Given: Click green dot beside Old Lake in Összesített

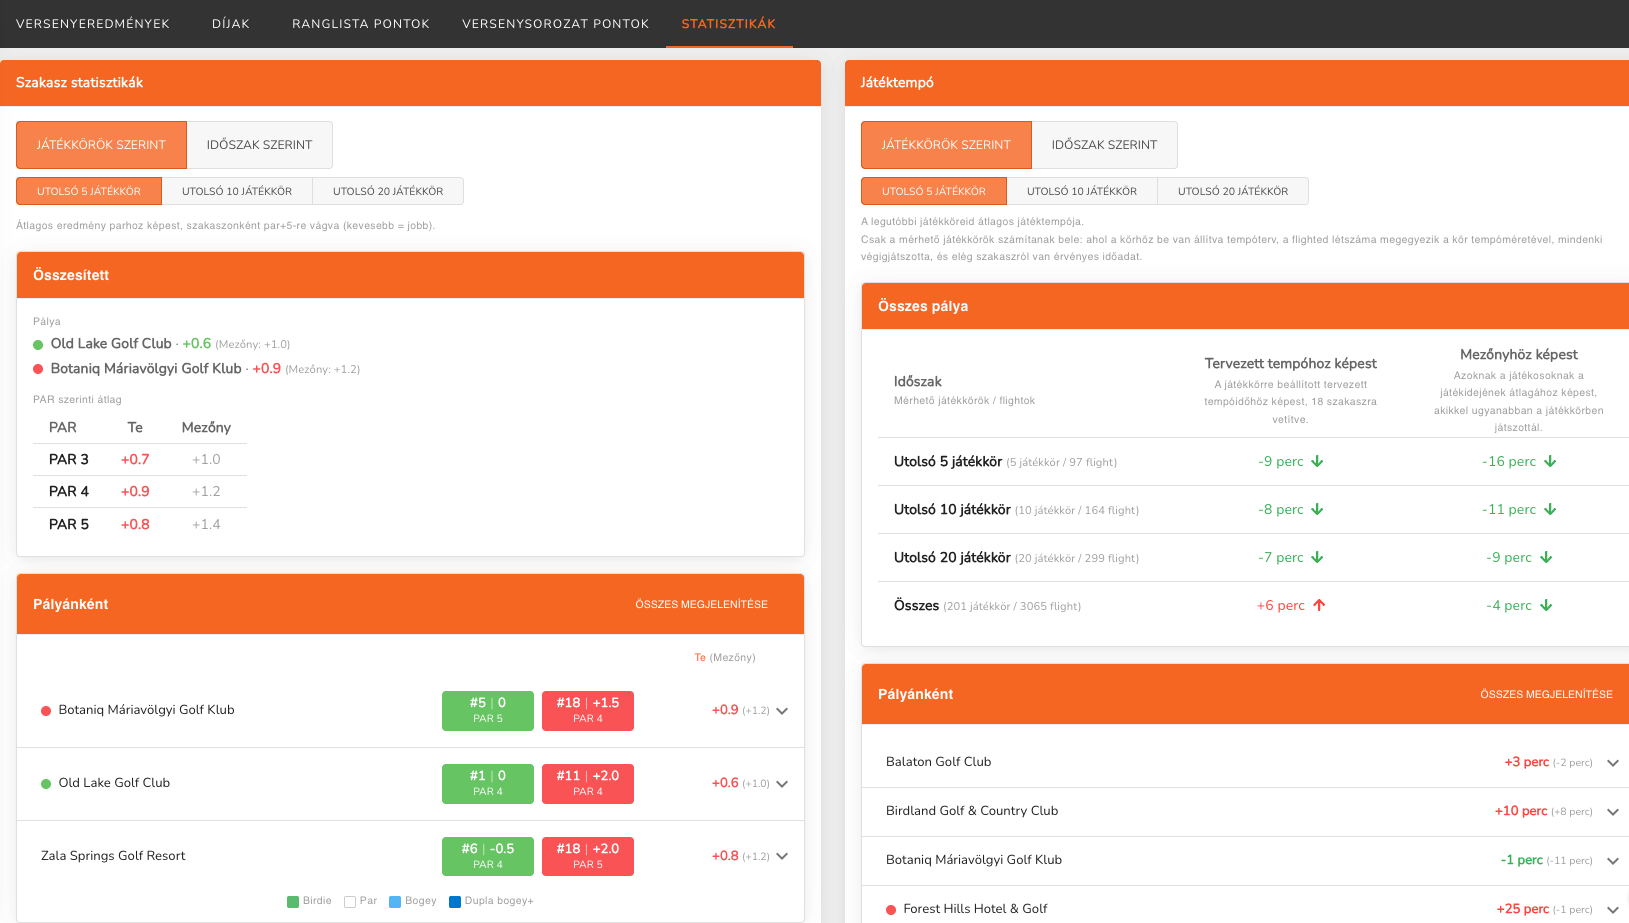Looking at the screenshot, I should [38, 344].
